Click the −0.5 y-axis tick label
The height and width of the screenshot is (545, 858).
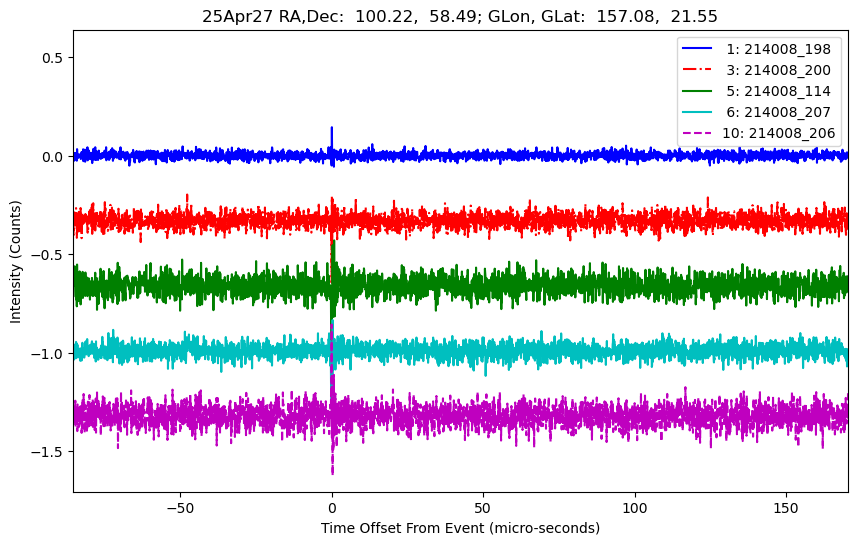(x=49, y=255)
